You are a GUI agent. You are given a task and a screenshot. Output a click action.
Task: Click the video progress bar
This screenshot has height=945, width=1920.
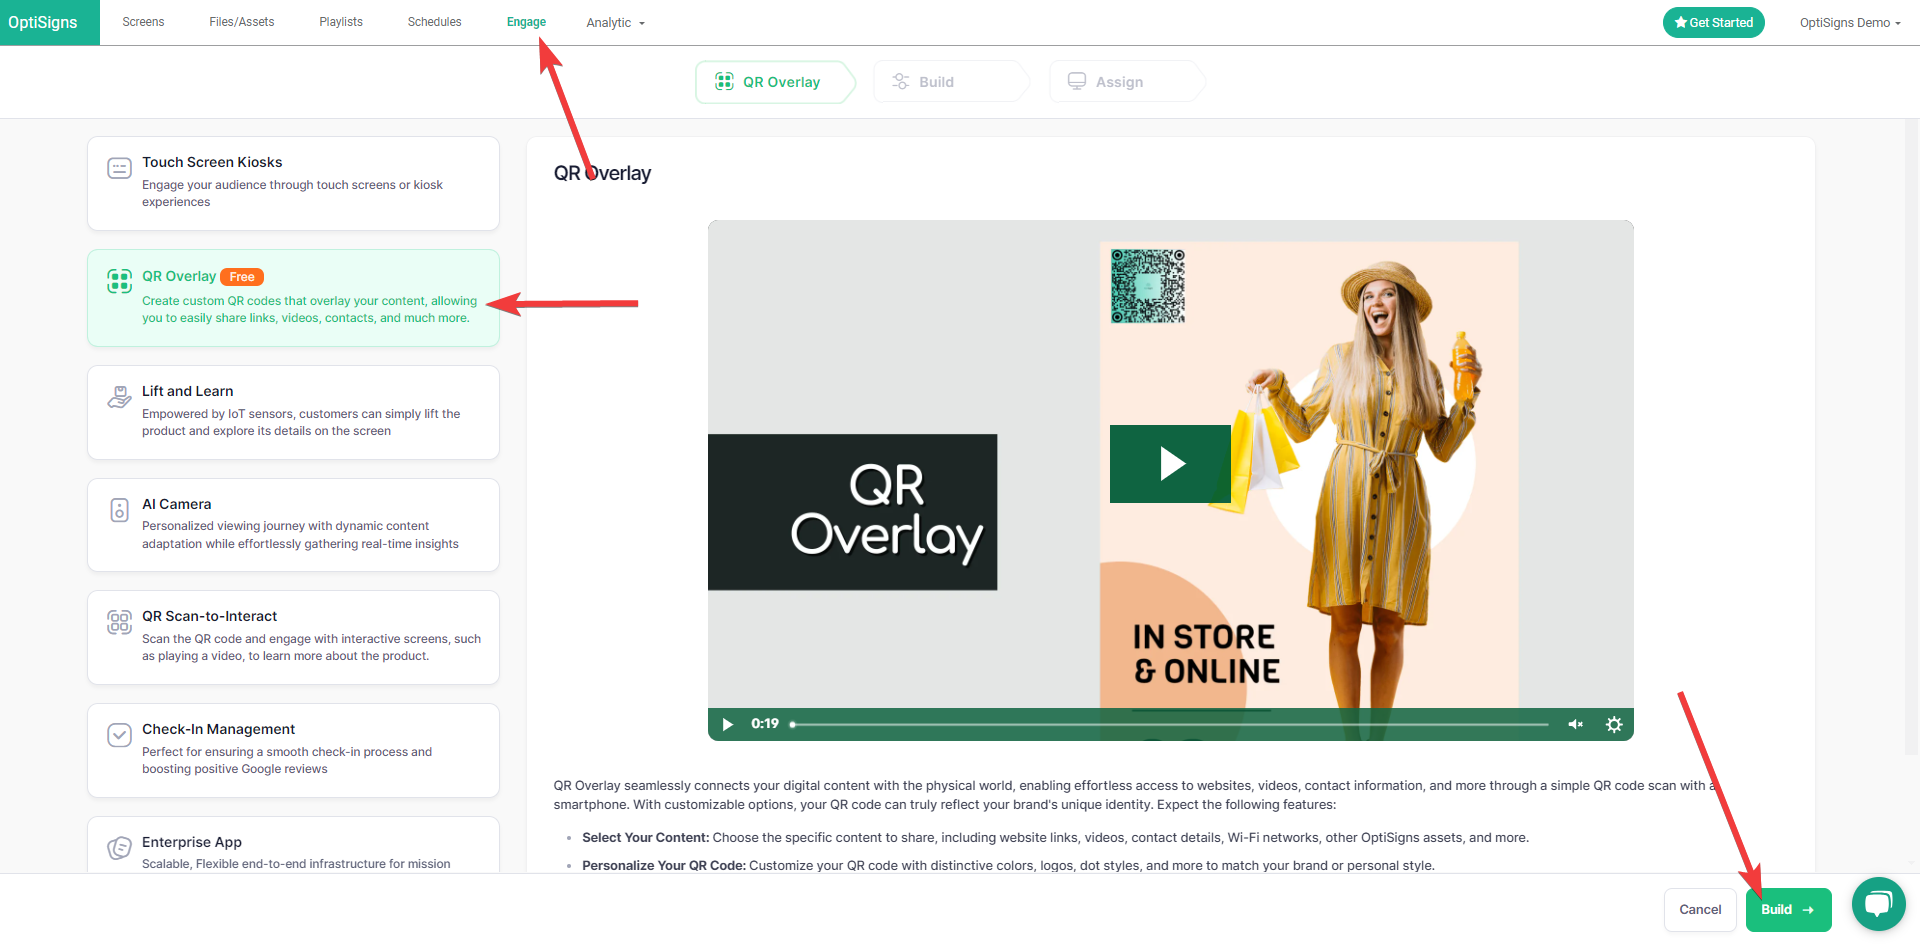pyautogui.click(x=1170, y=725)
